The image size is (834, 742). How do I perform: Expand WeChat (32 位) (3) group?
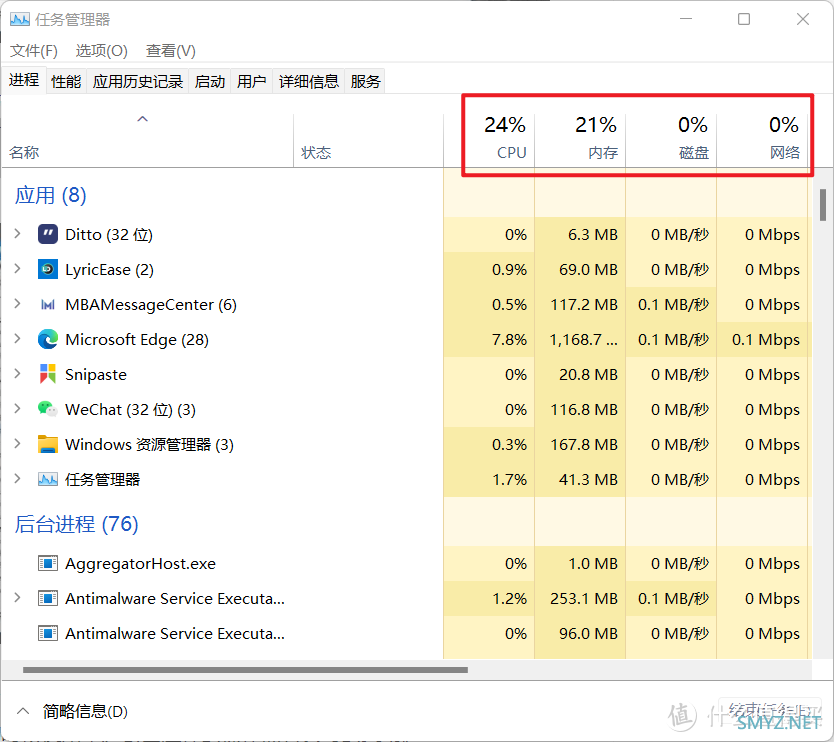pos(18,408)
